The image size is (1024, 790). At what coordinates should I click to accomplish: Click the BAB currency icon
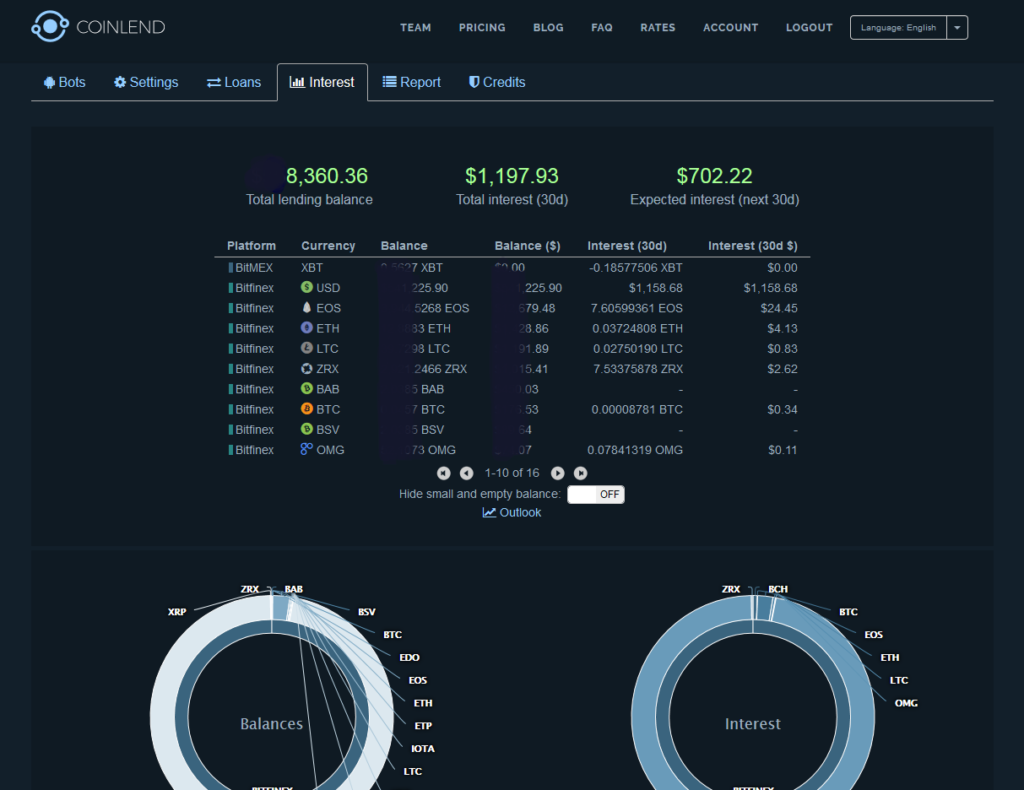click(306, 388)
